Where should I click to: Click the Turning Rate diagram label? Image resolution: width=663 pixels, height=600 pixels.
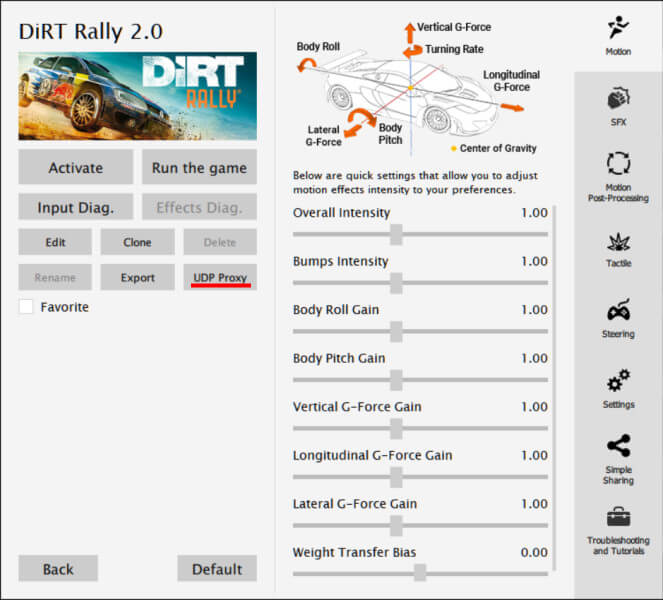point(454,49)
